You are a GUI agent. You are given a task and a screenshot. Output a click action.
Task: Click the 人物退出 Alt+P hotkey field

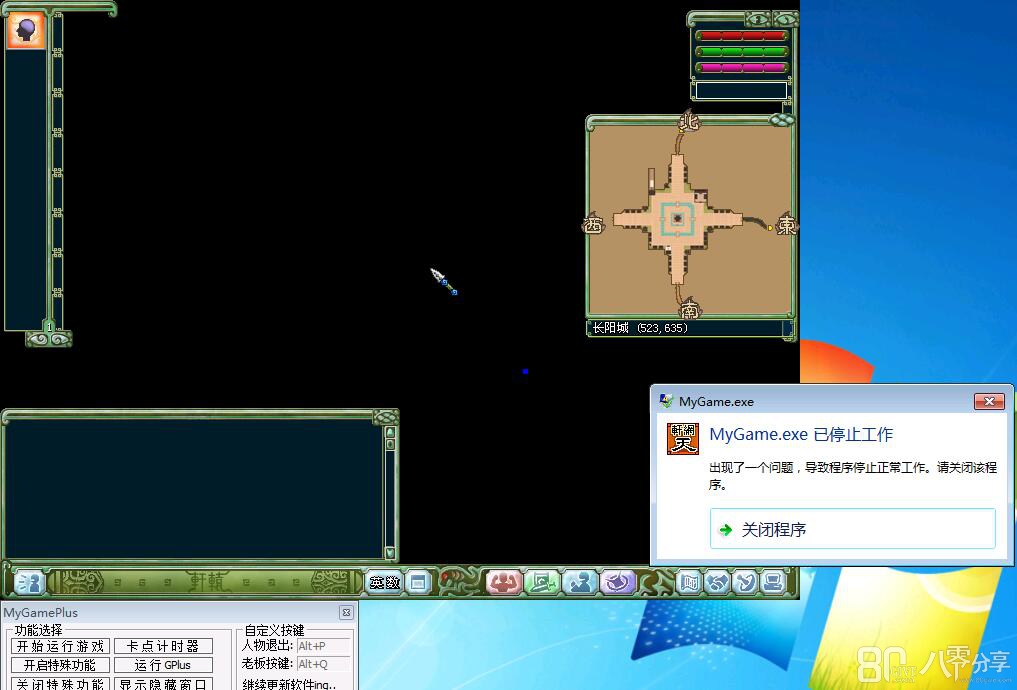(323, 646)
